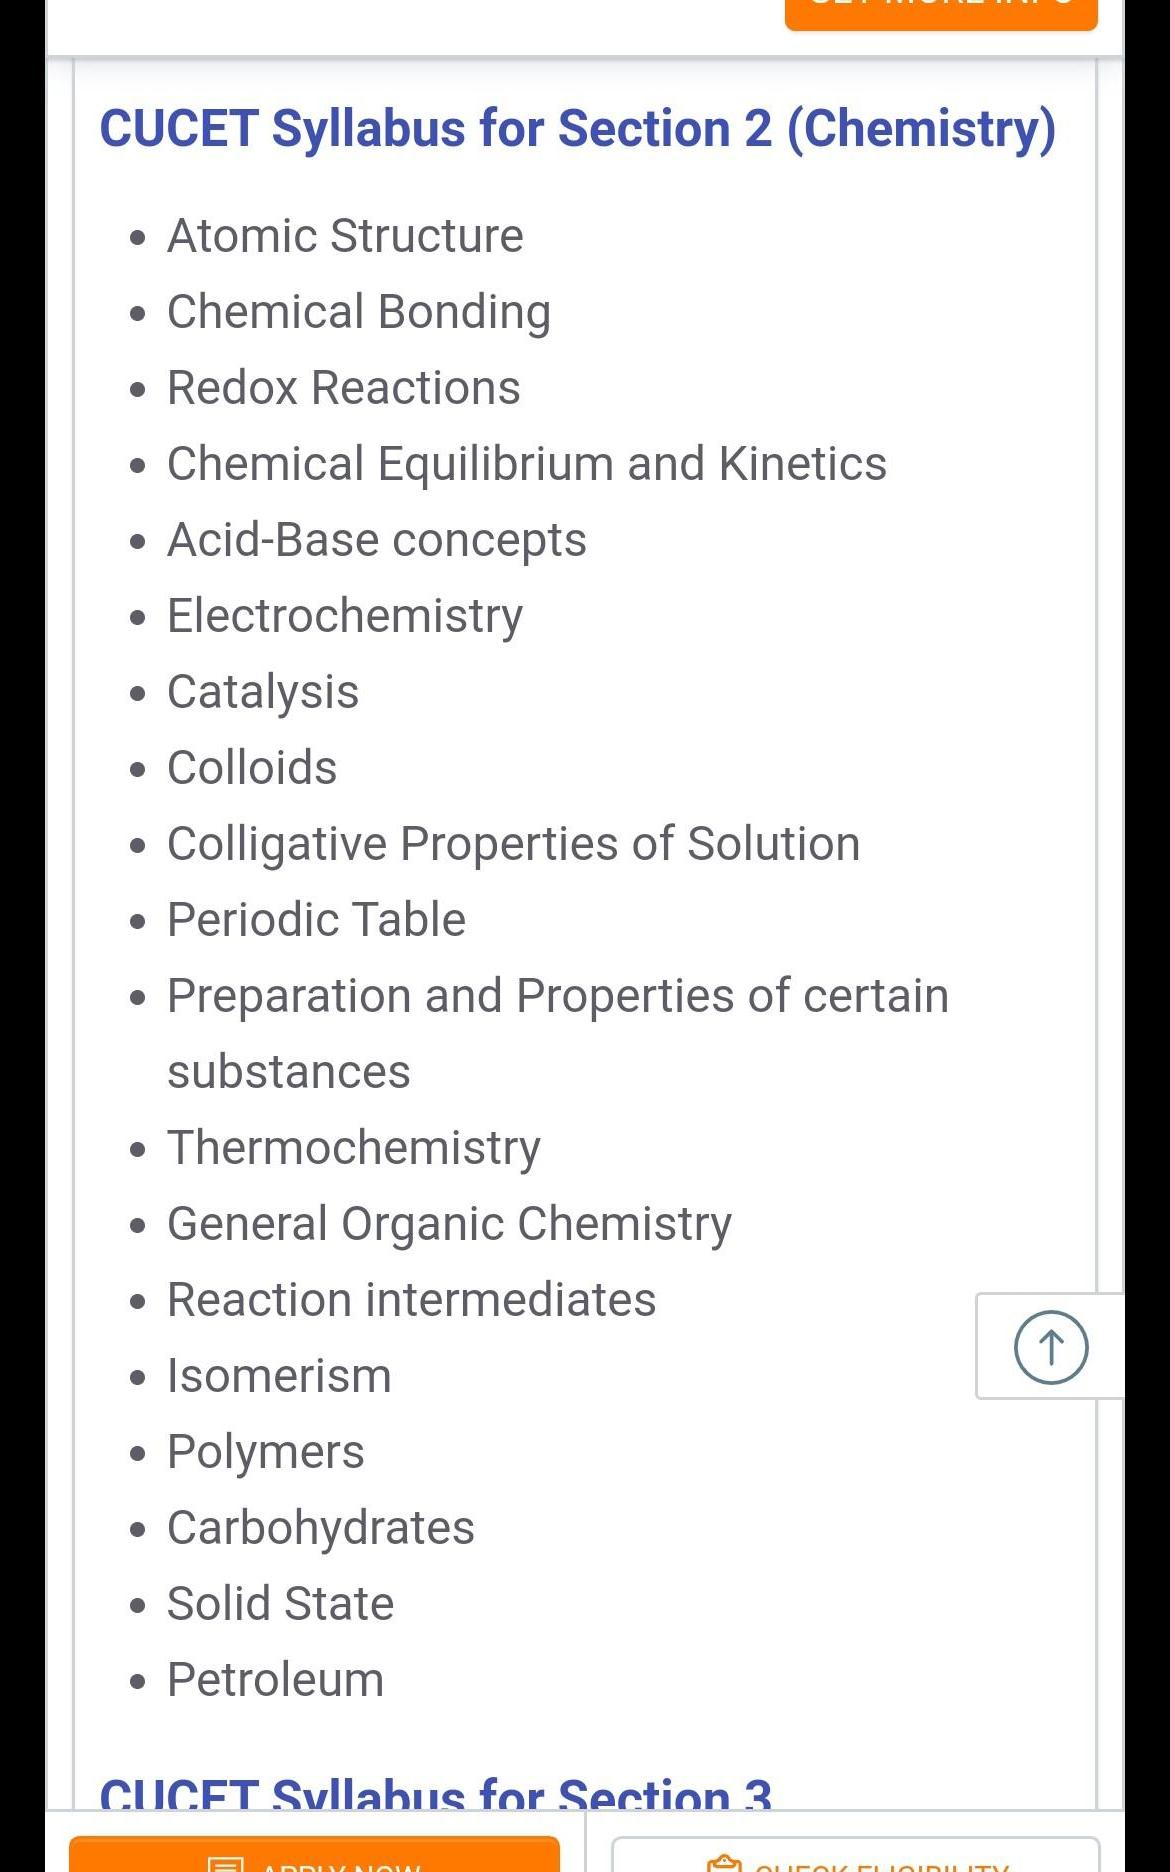Click the Chemical Bonding topic
1170x1872 pixels.
359,312
